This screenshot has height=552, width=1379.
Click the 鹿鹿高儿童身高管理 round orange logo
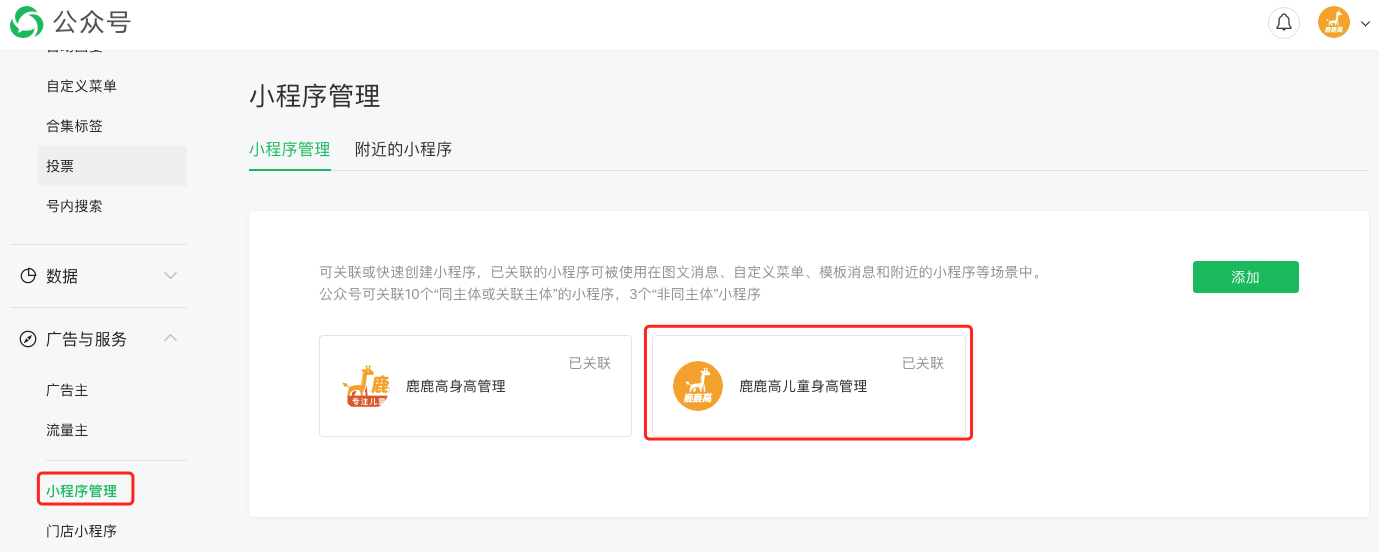[698, 386]
